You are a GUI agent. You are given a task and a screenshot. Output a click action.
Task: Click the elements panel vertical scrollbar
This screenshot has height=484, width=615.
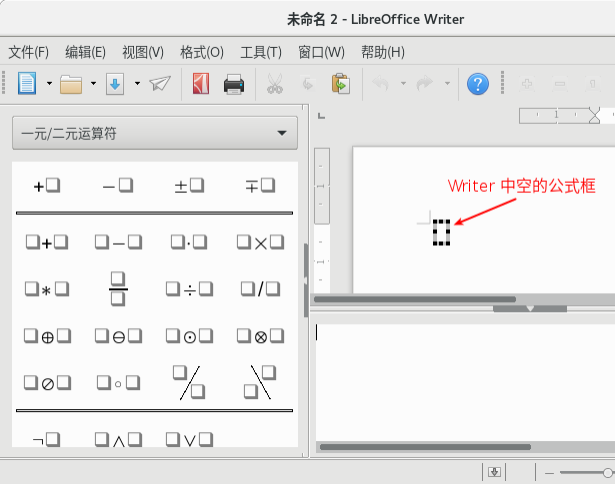[306, 280]
